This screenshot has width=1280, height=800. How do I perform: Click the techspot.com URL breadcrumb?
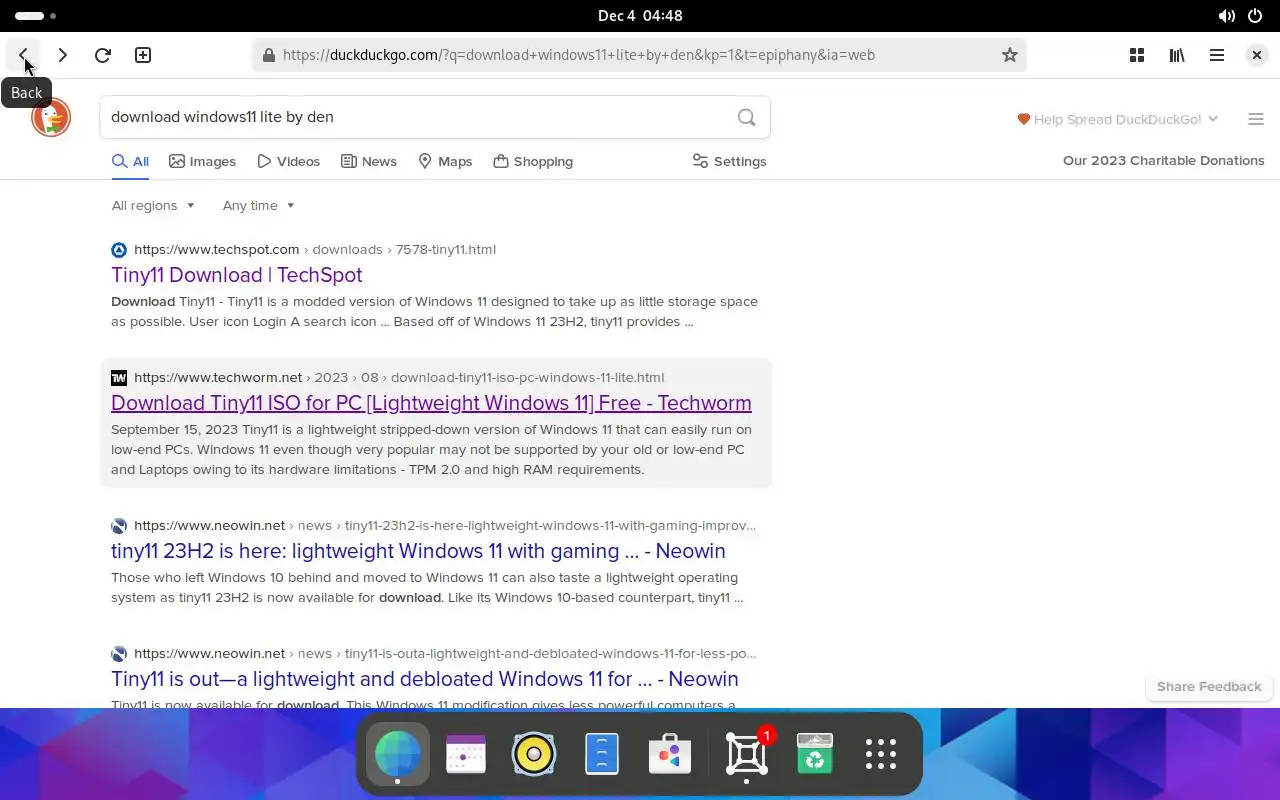click(315, 250)
